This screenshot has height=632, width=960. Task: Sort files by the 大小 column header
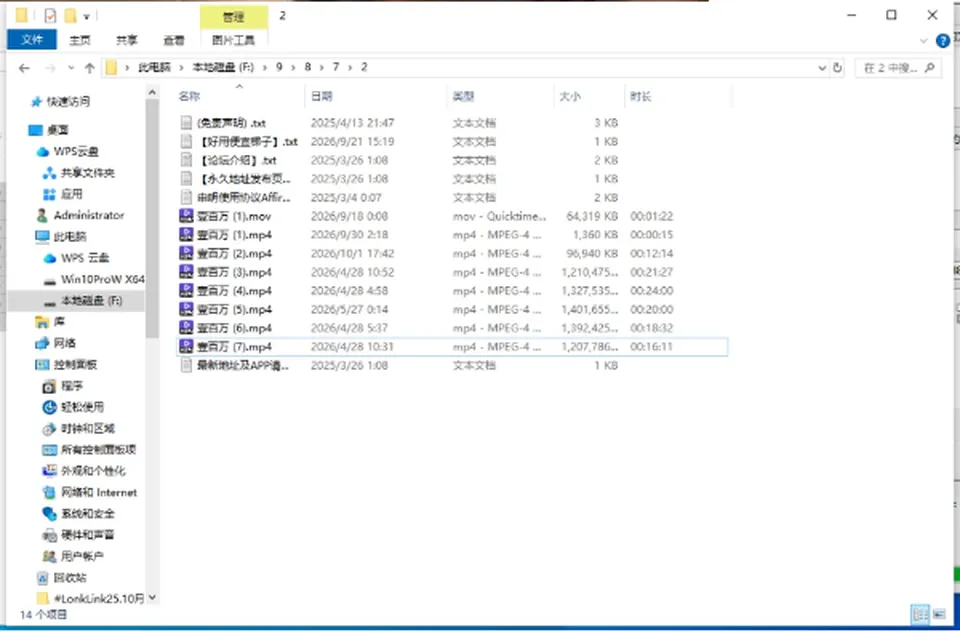click(x=569, y=96)
